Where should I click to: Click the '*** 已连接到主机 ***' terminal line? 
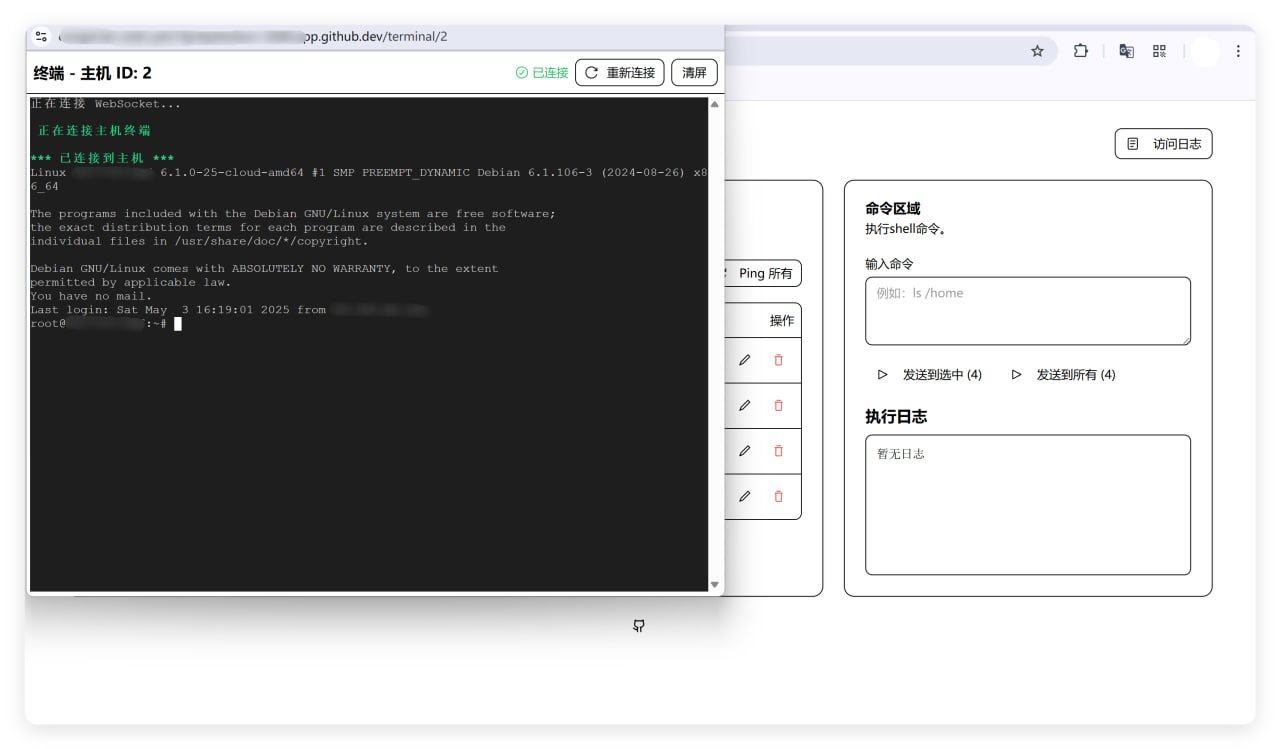pyautogui.click(x=102, y=158)
